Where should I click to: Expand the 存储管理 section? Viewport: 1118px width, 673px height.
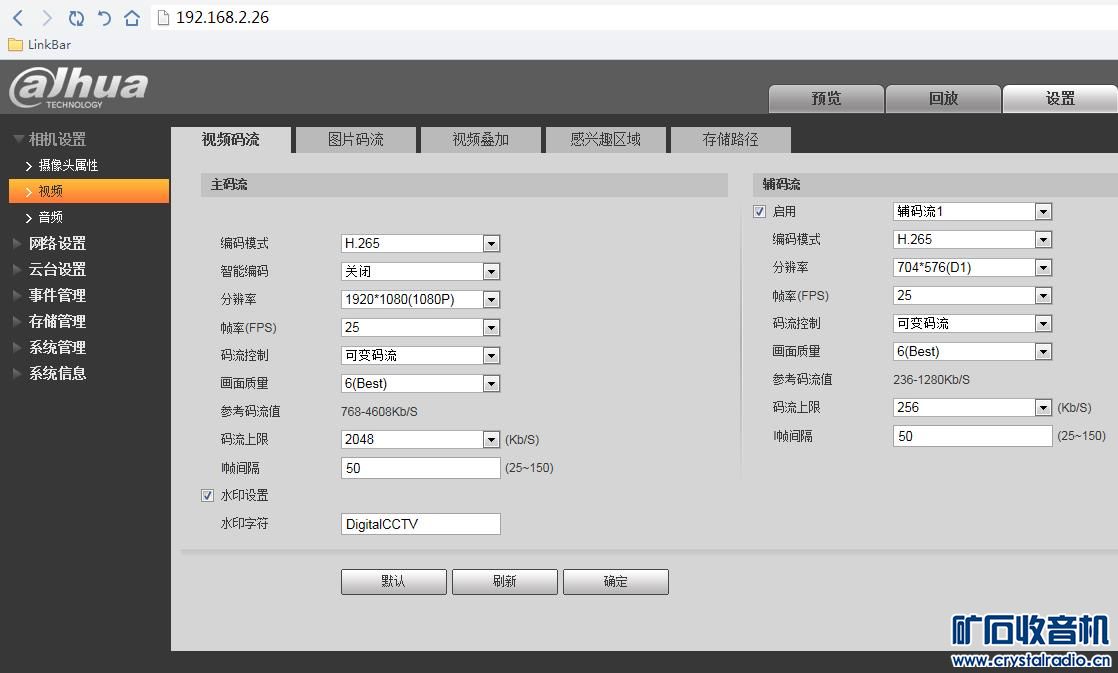click(x=50, y=322)
